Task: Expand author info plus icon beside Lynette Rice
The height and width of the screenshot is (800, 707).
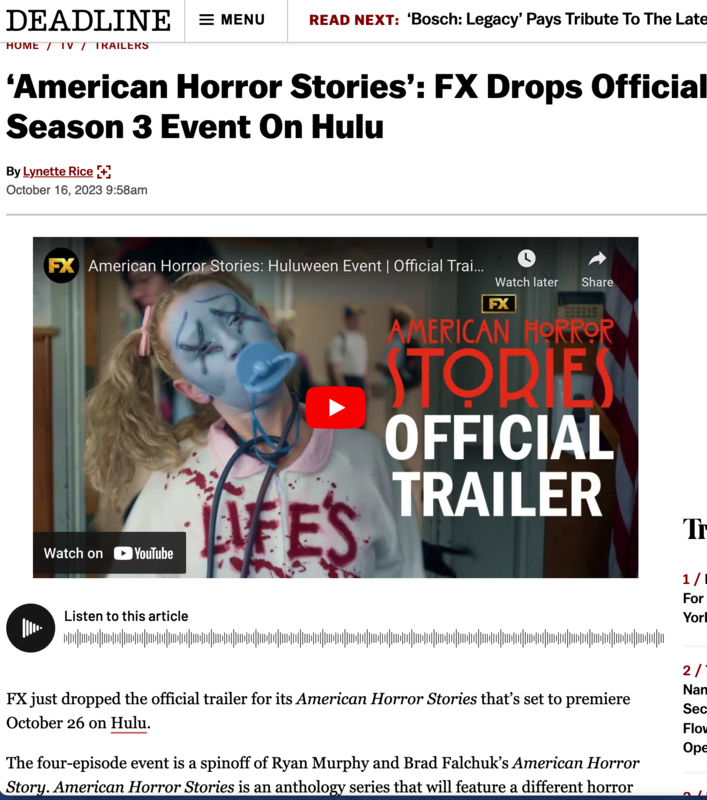Action: point(104,171)
